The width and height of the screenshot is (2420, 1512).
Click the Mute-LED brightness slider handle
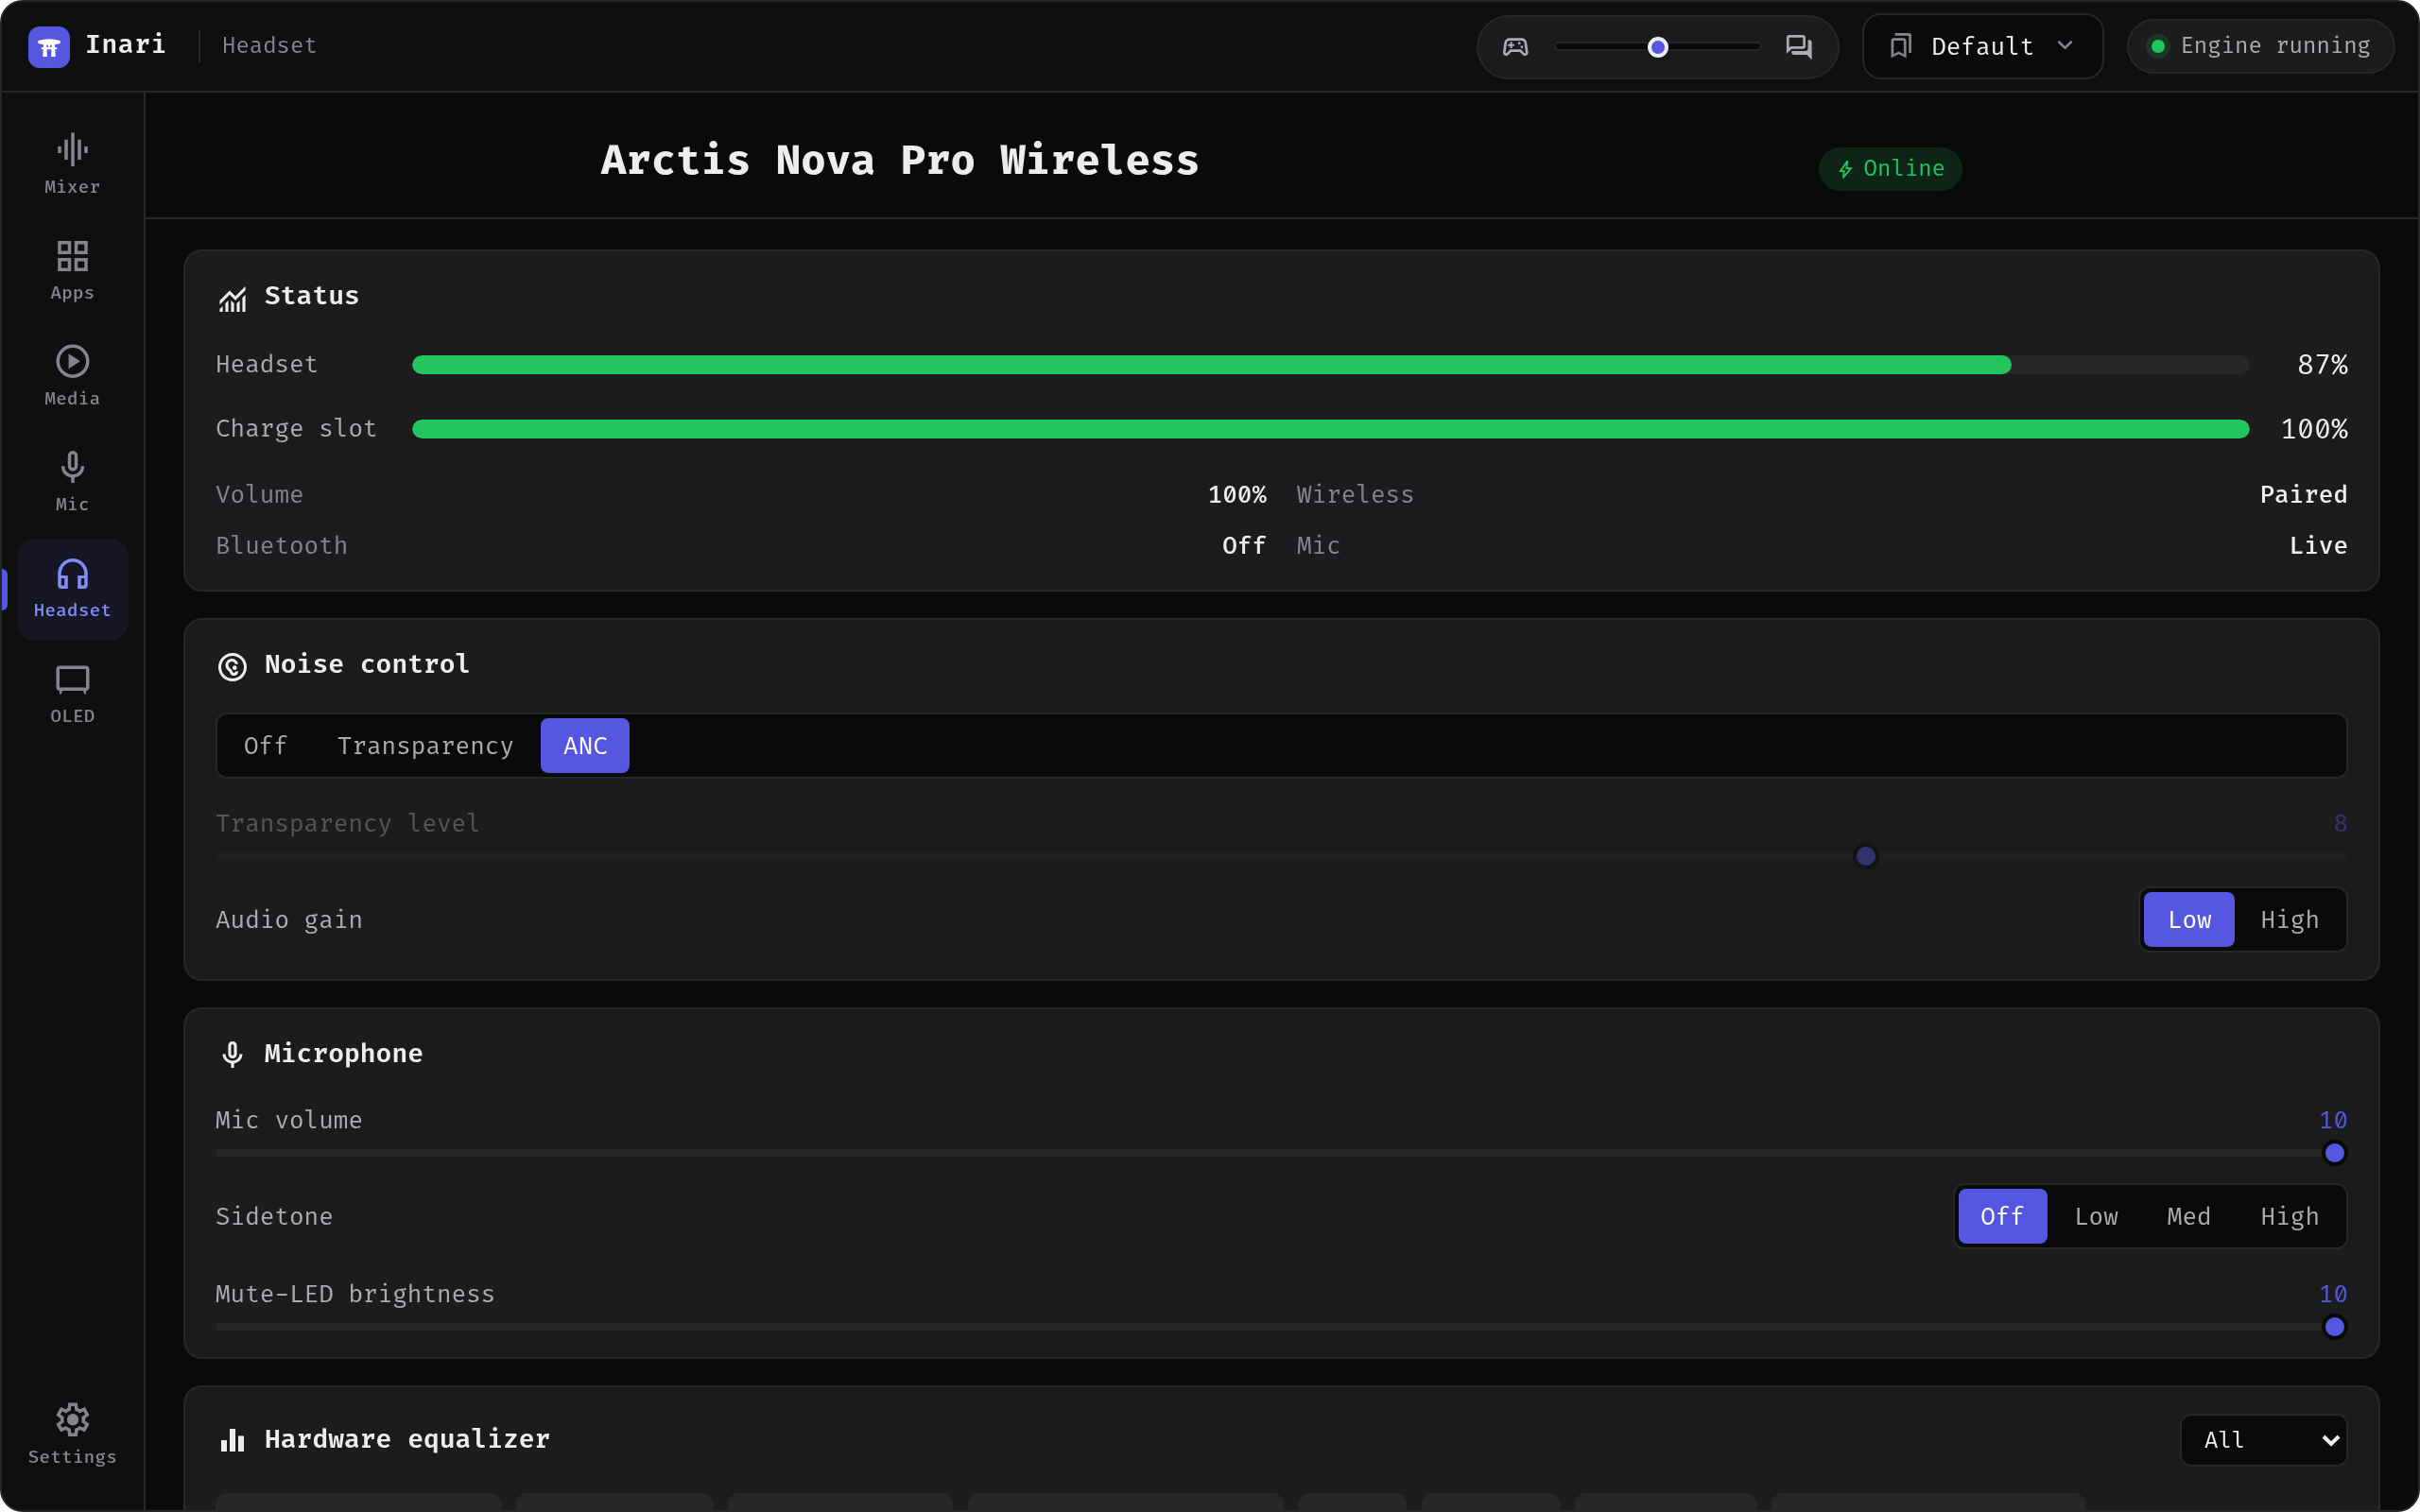2334,1327
